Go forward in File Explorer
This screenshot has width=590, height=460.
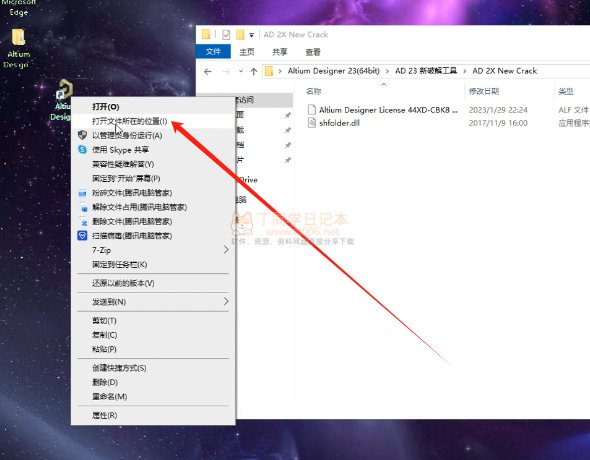point(226,71)
